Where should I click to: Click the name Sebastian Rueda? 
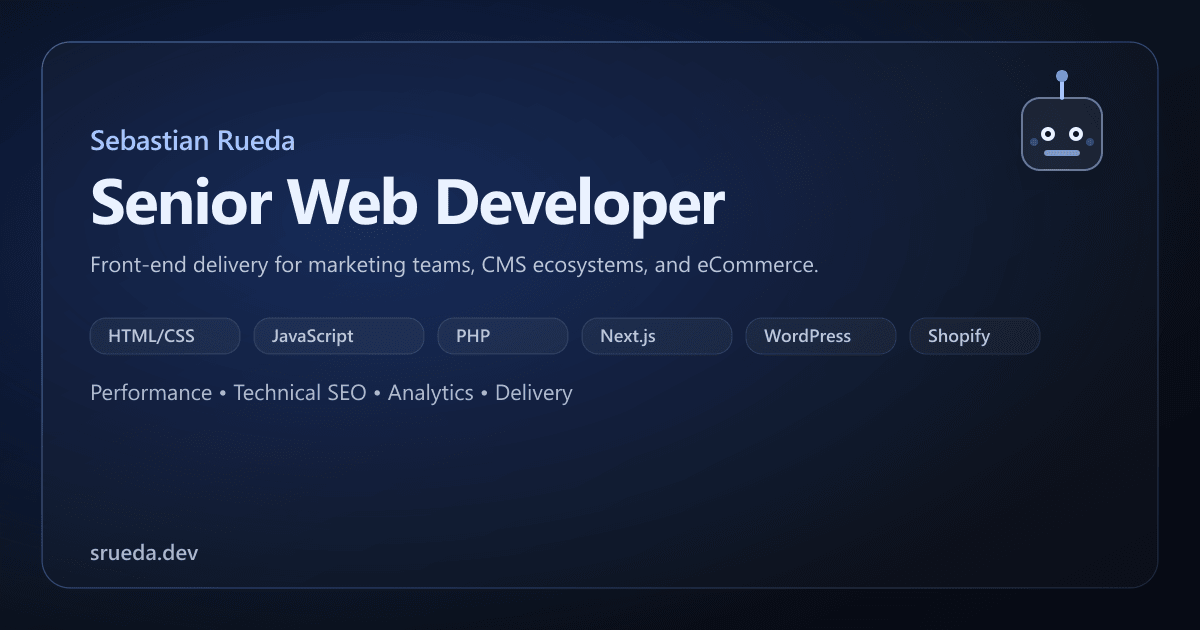point(192,140)
